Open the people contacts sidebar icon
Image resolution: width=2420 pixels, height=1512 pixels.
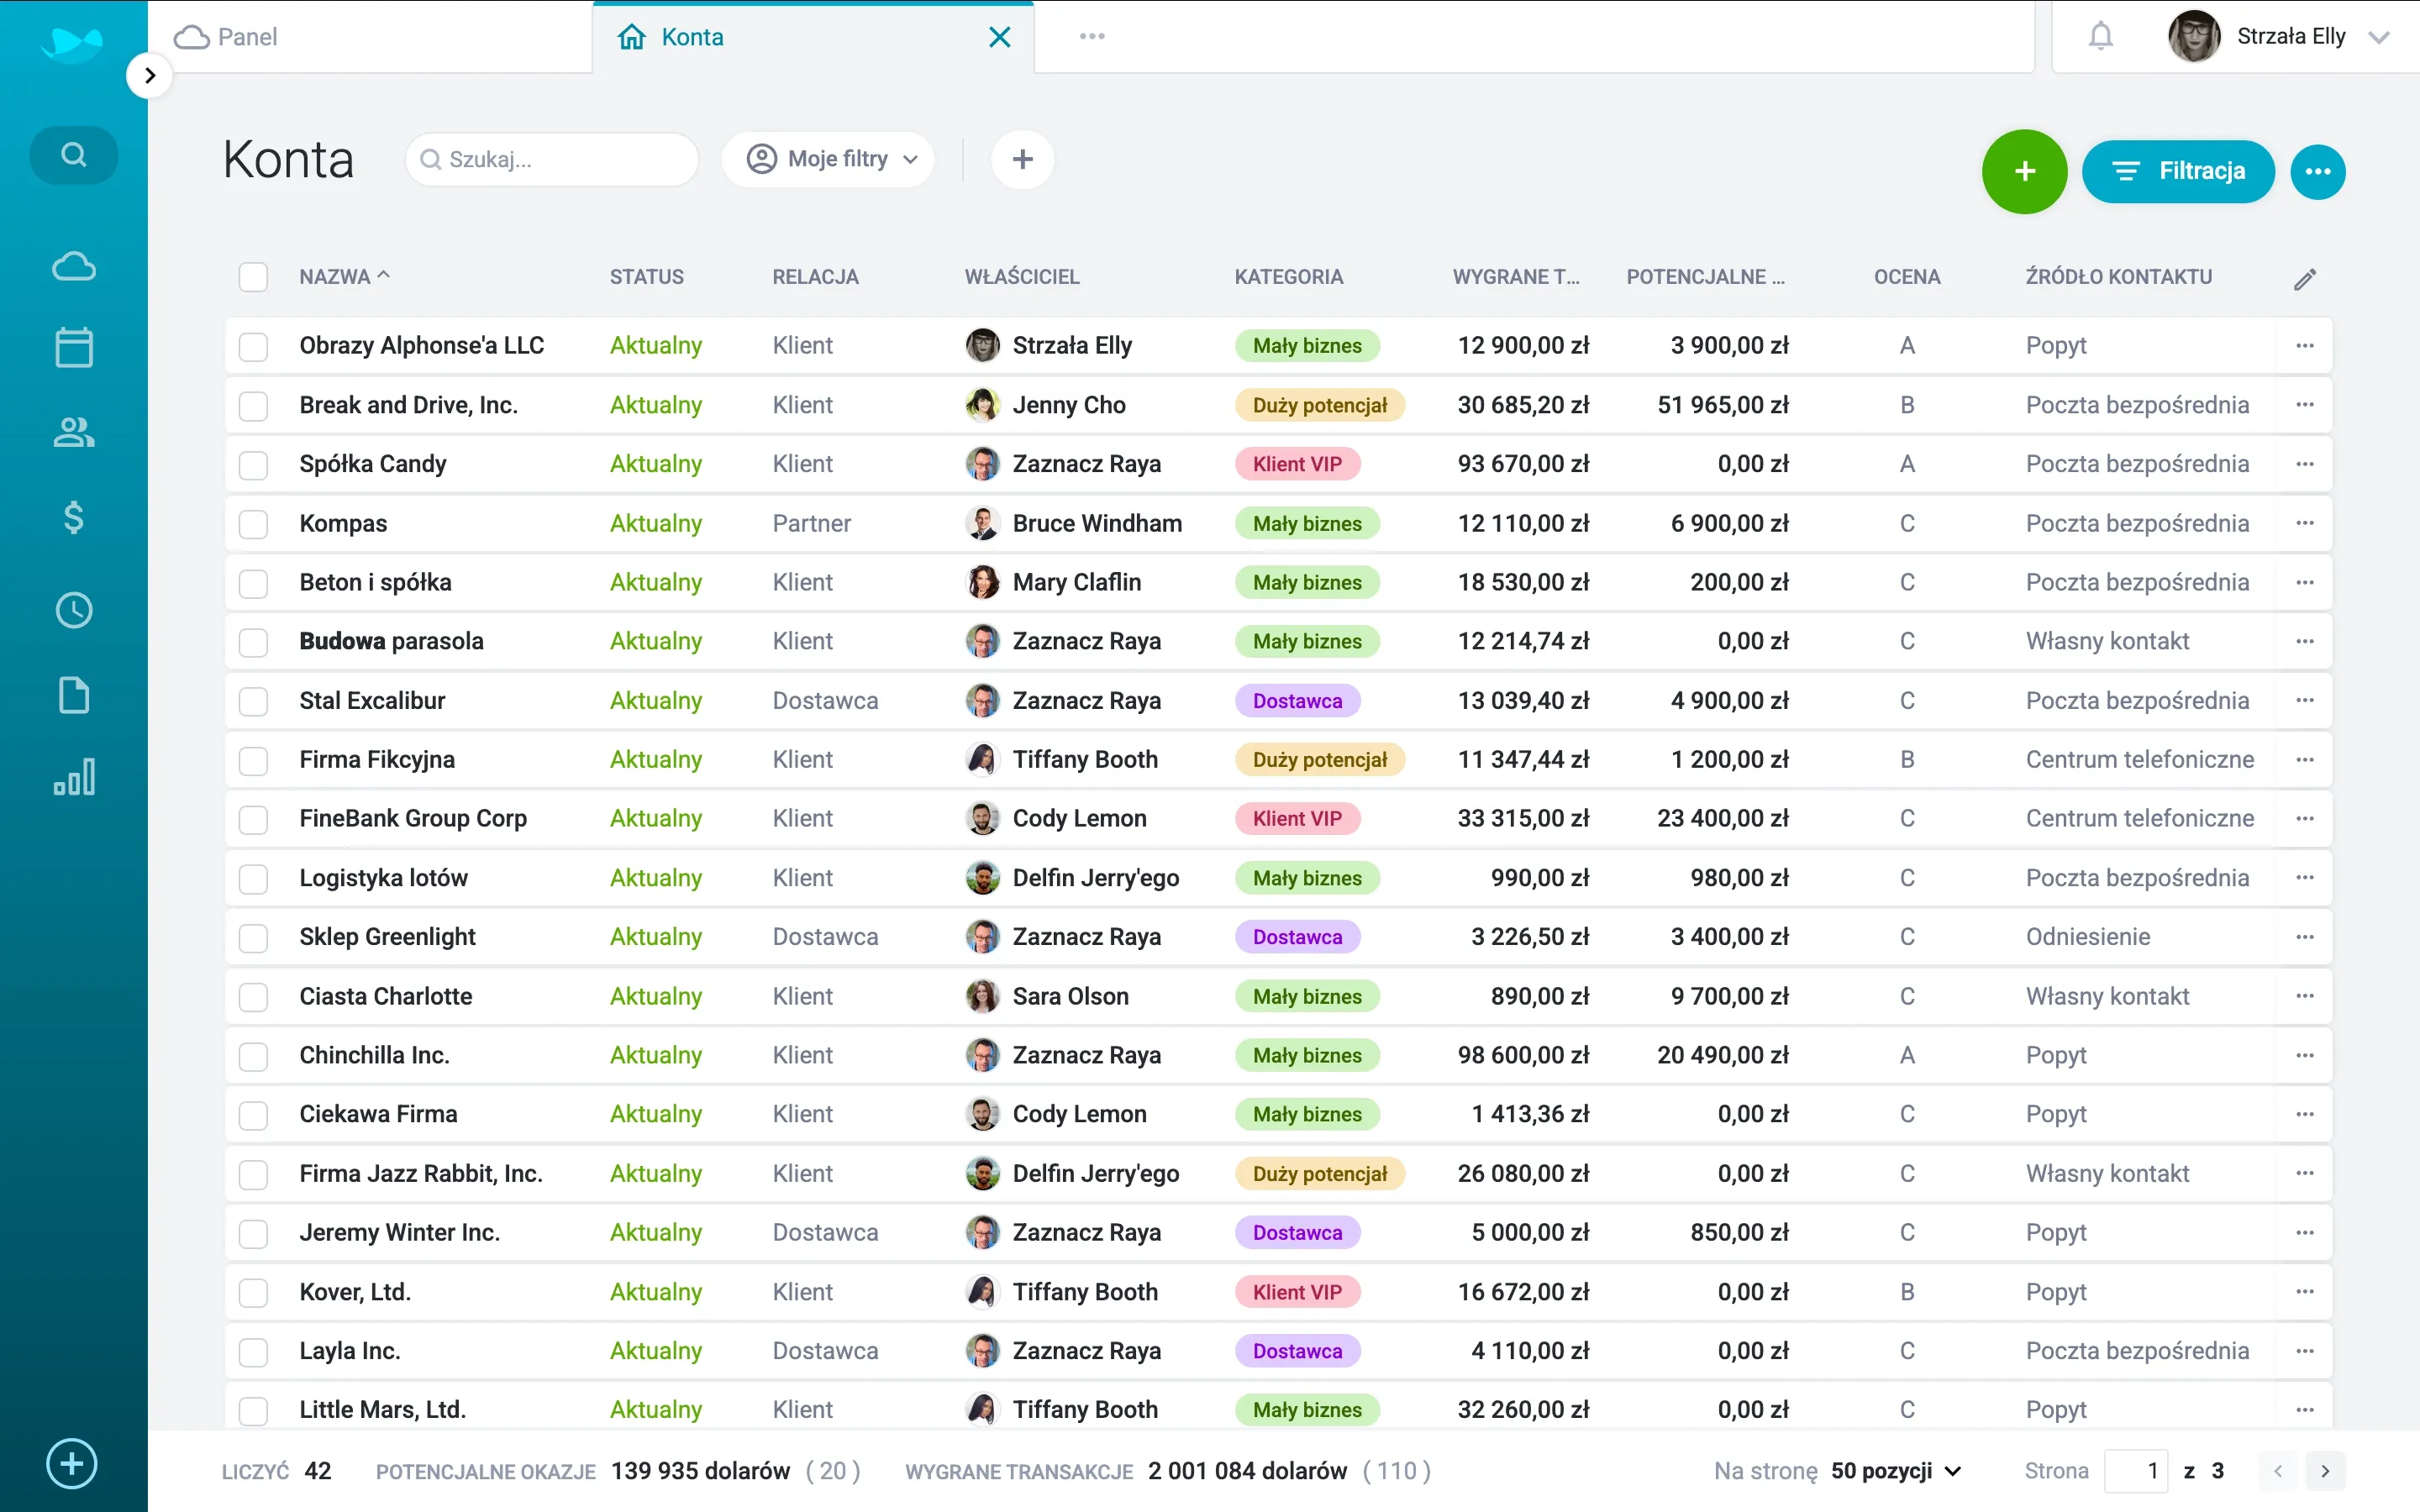(x=73, y=432)
